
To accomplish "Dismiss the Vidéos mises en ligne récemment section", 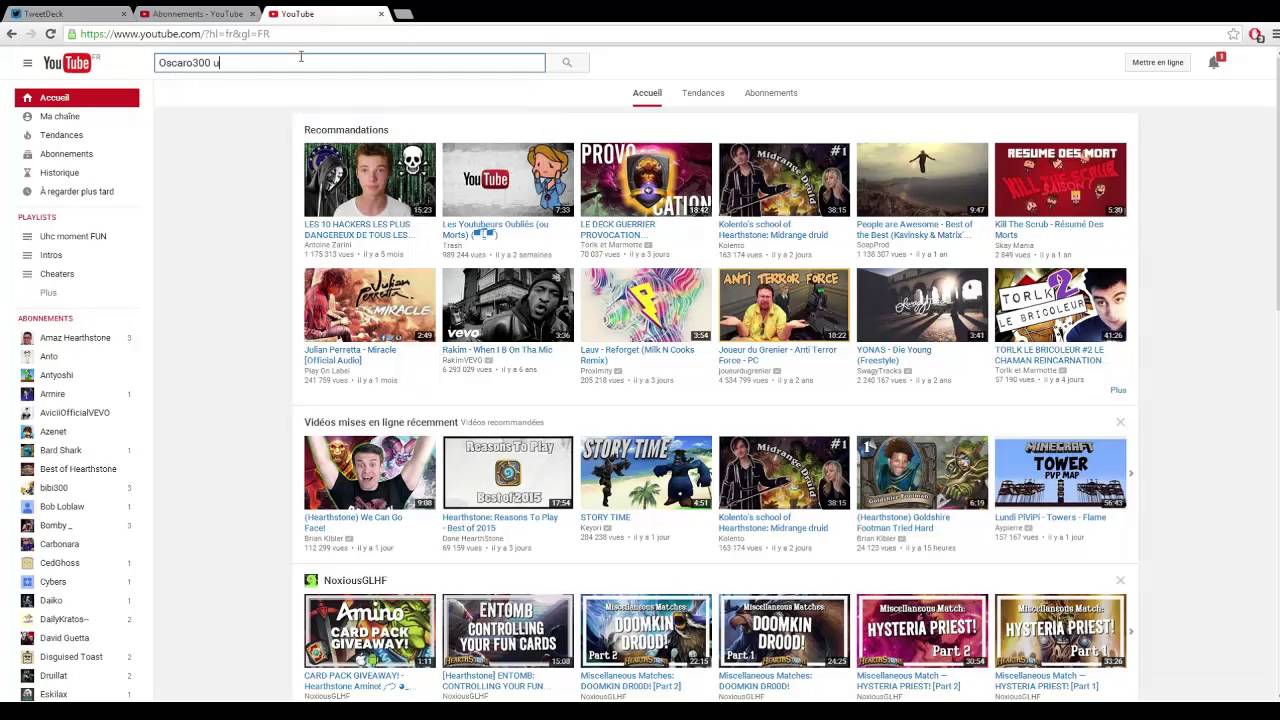I will (x=1120, y=422).
